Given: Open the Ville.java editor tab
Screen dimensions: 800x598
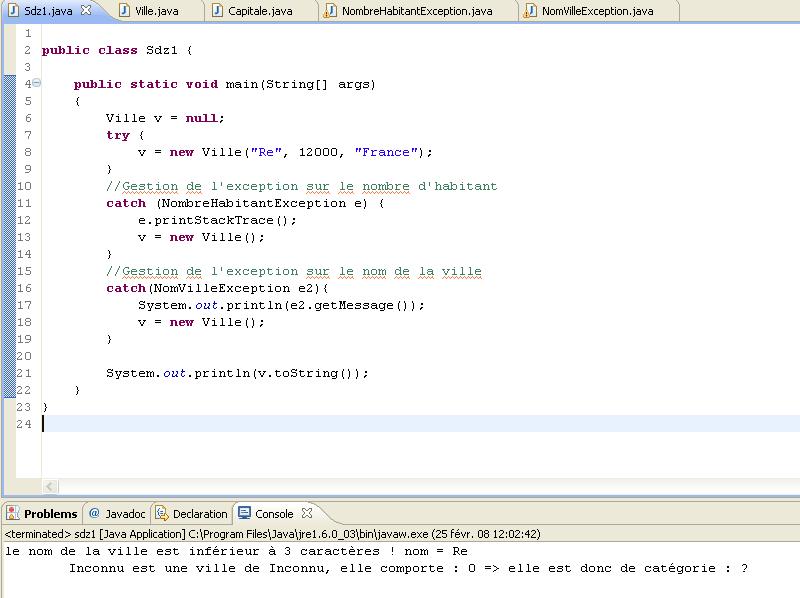Looking at the screenshot, I should point(157,11).
